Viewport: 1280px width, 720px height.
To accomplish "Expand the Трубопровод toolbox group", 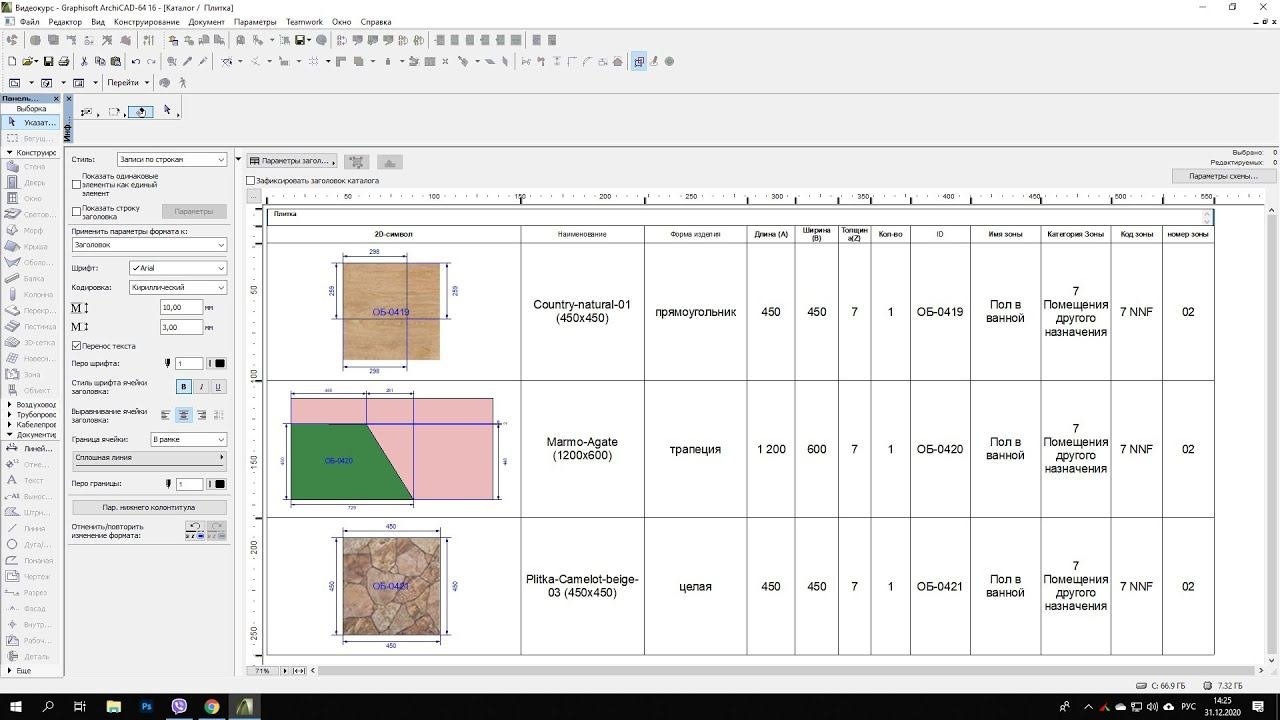I will (9, 415).
